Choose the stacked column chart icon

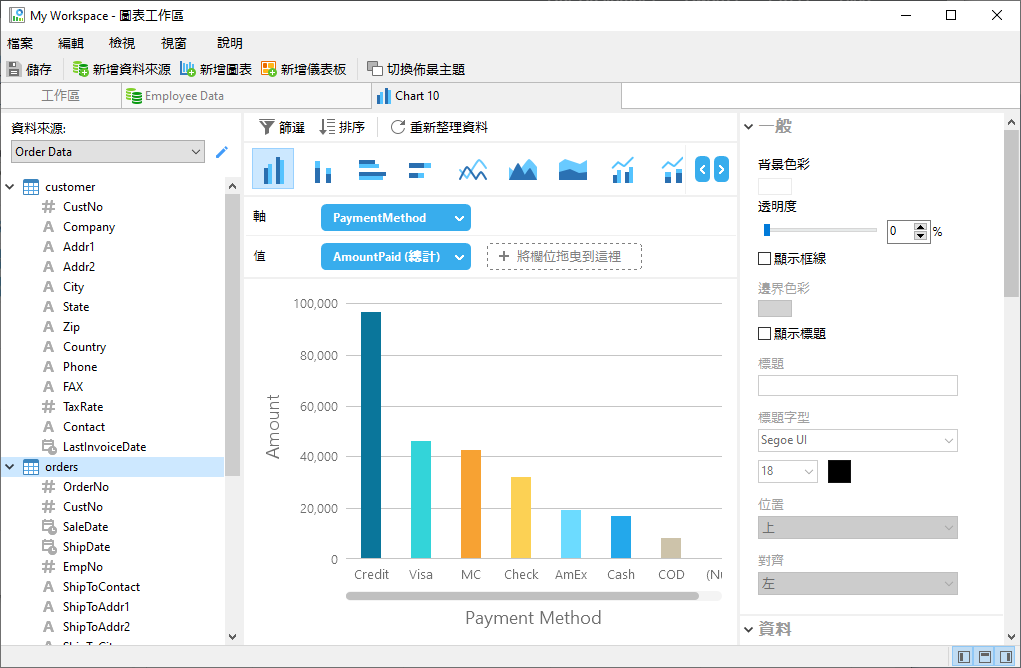(322, 171)
